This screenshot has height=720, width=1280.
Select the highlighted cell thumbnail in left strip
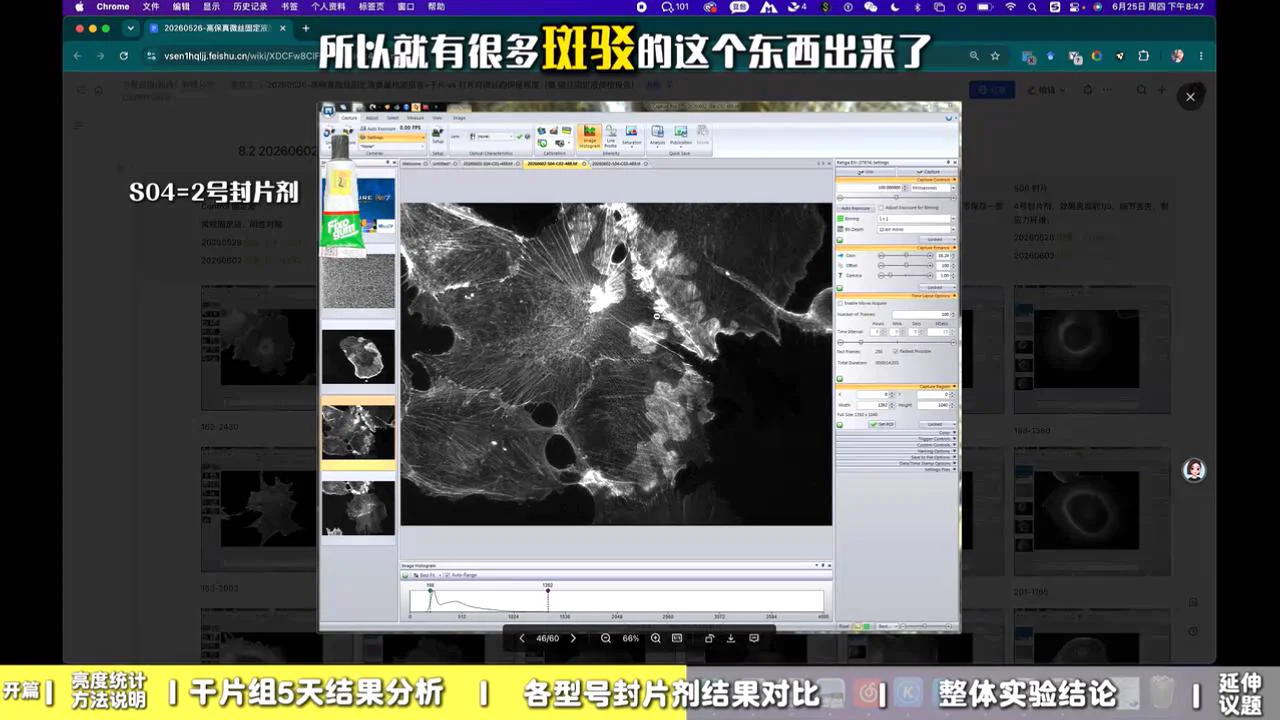[358, 431]
